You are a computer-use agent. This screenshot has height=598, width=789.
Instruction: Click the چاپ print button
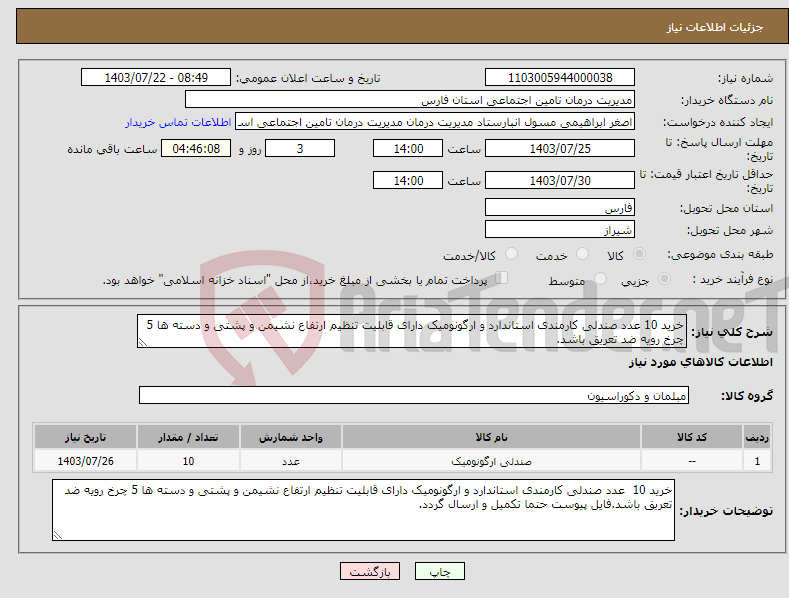pos(440,571)
